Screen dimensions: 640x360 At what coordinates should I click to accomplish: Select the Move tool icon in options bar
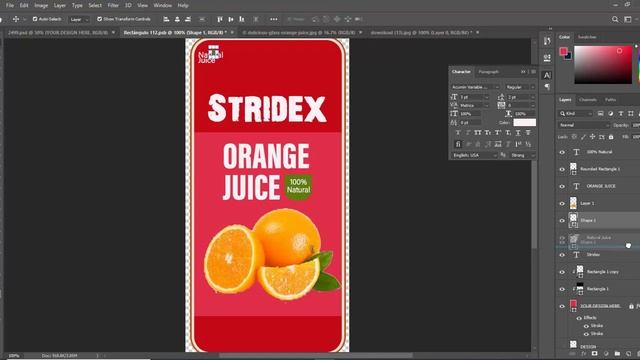point(16,19)
